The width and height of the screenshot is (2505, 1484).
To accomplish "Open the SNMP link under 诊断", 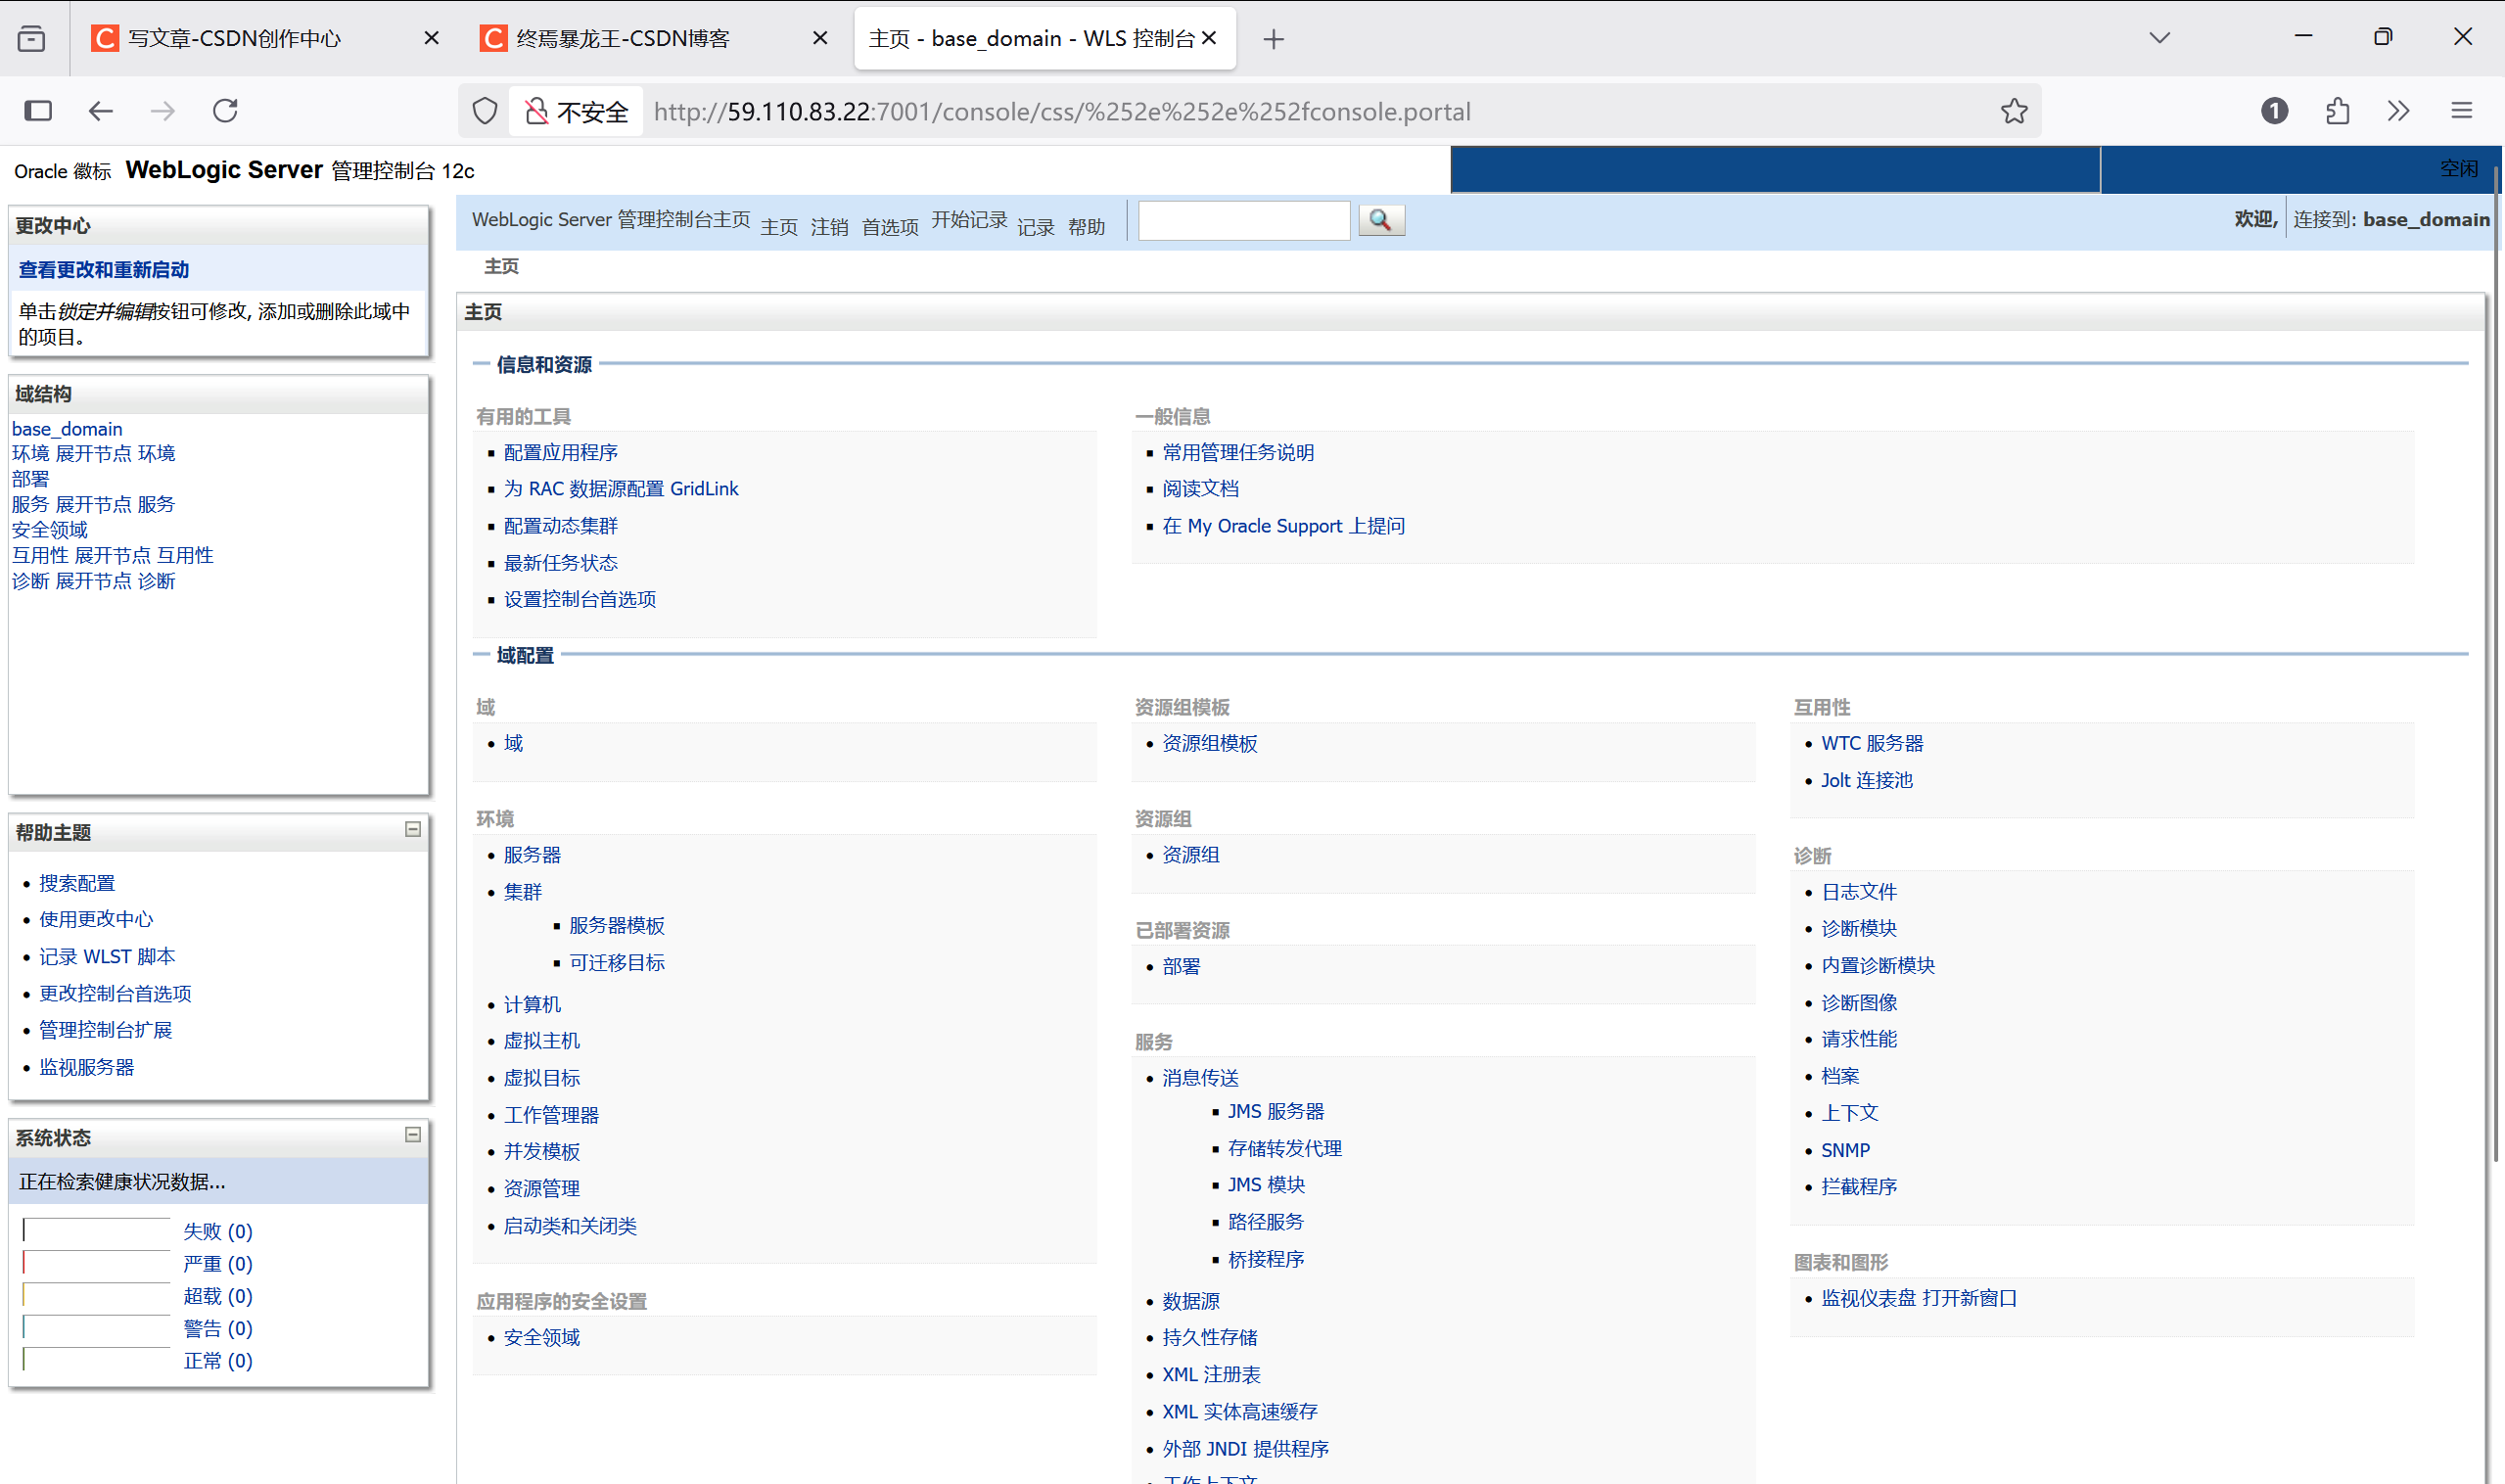I will click(x=1845, y=1150).
